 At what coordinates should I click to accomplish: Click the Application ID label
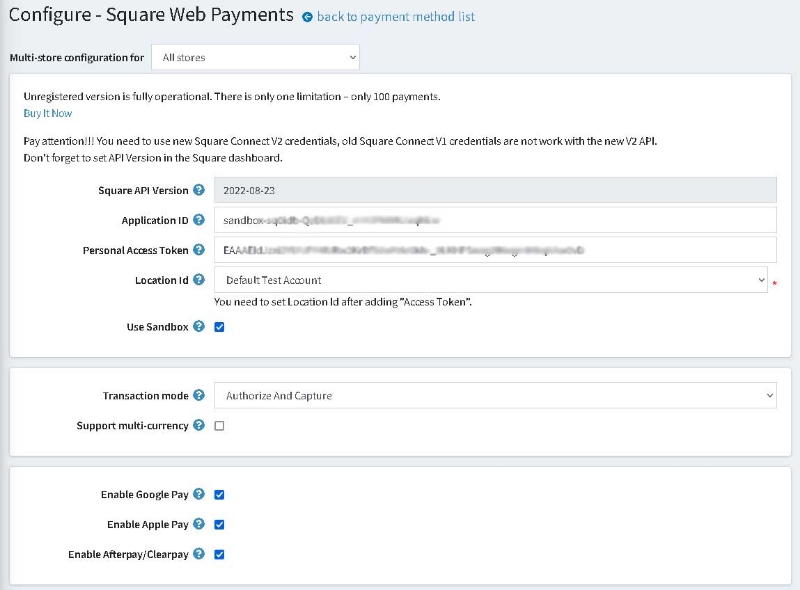(x=155, y=220)
